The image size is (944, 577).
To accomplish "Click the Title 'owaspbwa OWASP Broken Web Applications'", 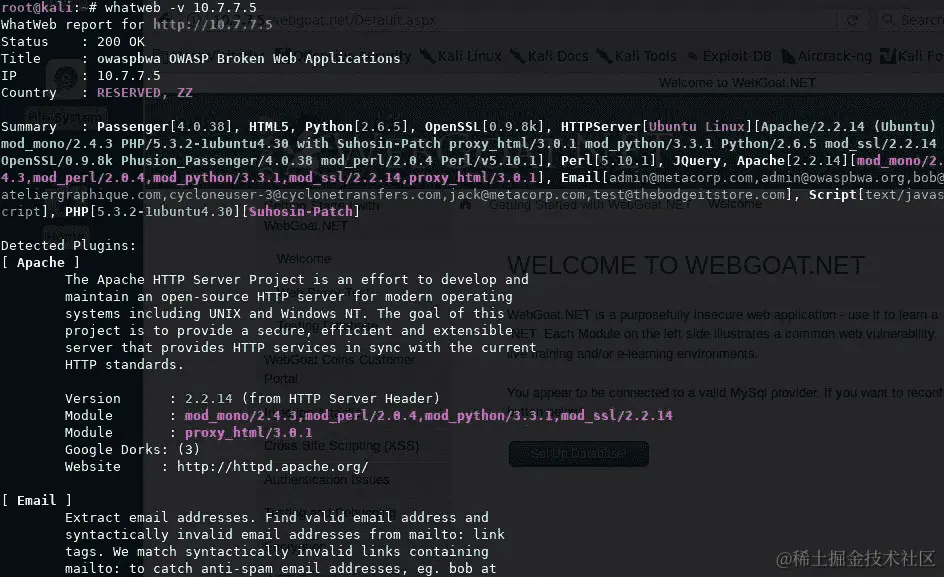I will [x=249, y=58].
